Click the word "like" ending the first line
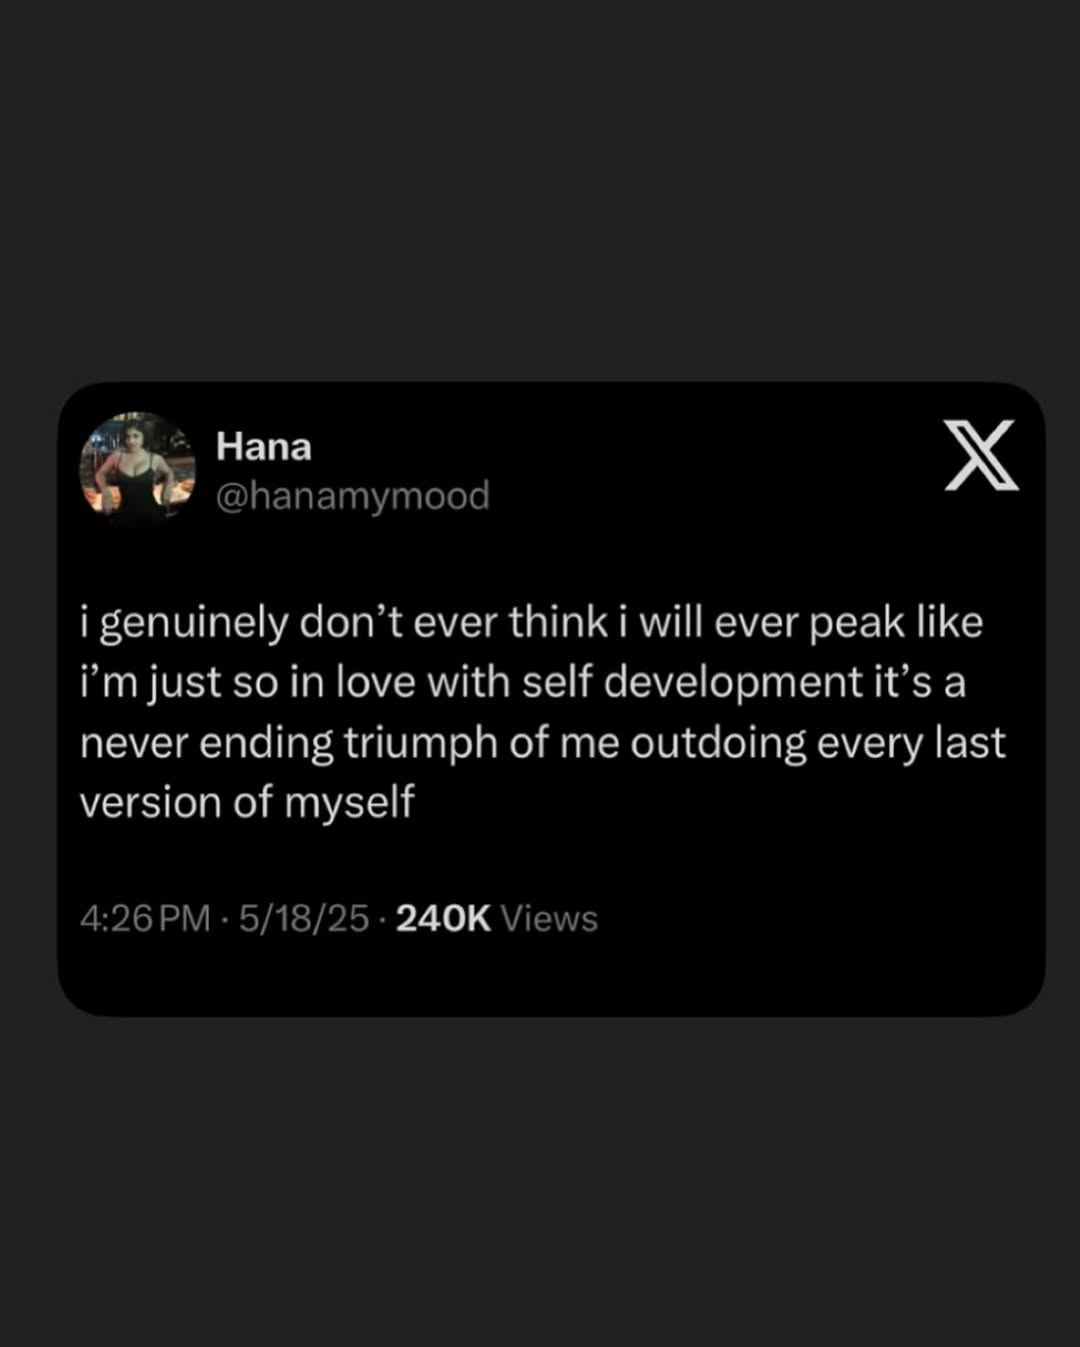The height and width of the screenshot is (1347, 1080). 949,622
